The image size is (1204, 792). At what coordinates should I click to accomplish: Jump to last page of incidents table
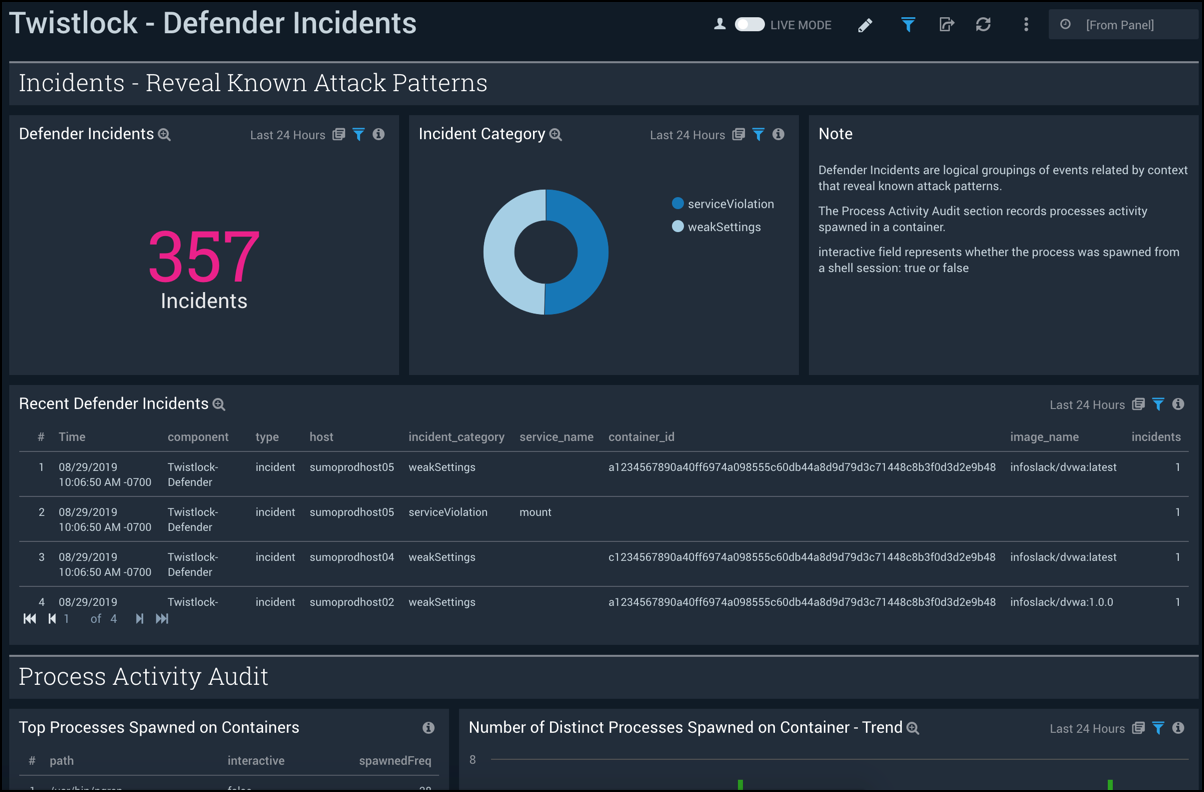click(161, 618)
